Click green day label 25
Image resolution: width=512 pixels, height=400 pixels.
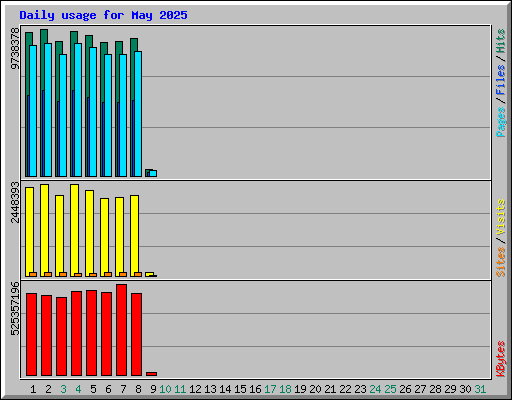[390, 389]
